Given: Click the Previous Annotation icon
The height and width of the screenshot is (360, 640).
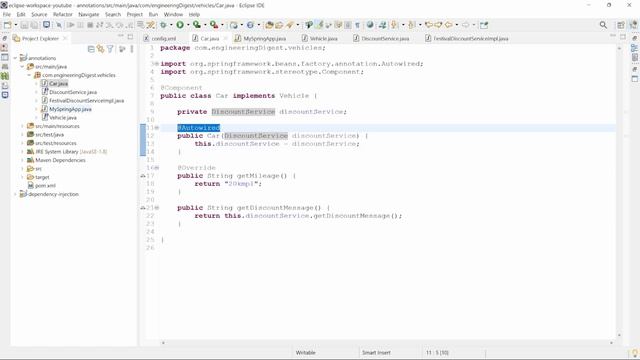Looking at the screenshot, I should tap(411, 25).
